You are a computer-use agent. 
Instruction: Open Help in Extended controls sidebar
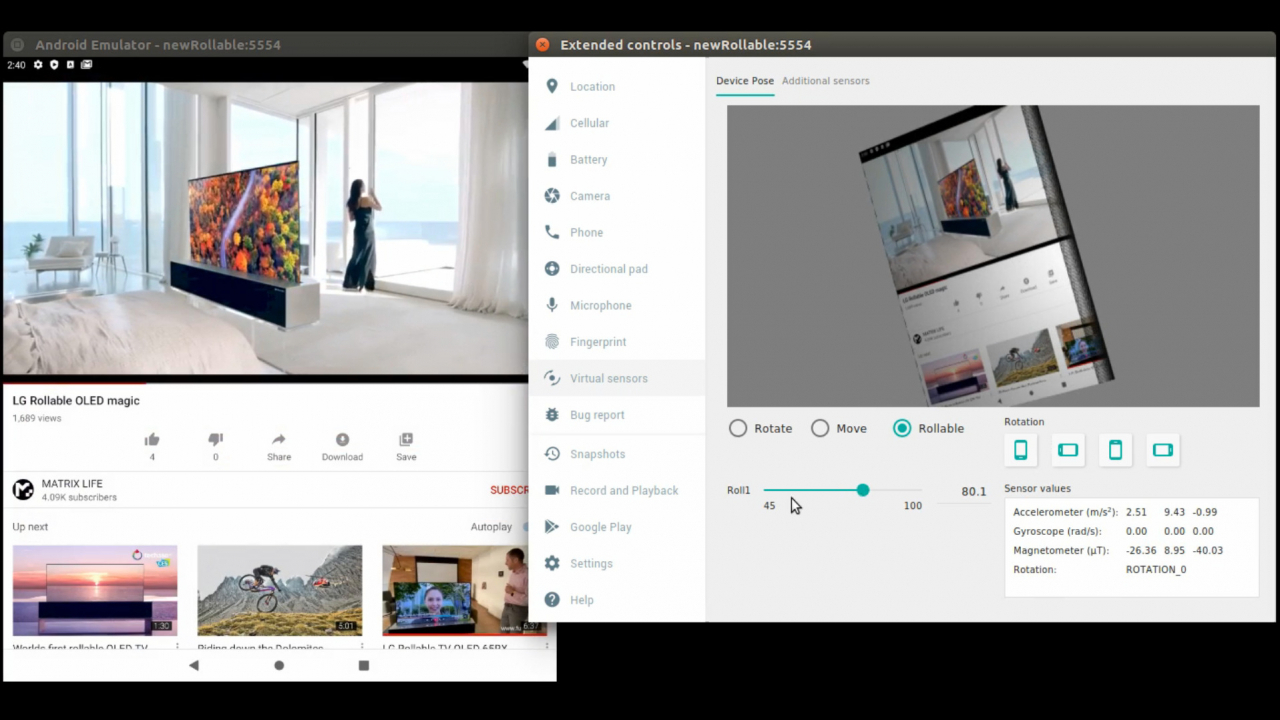click(617, 600)
